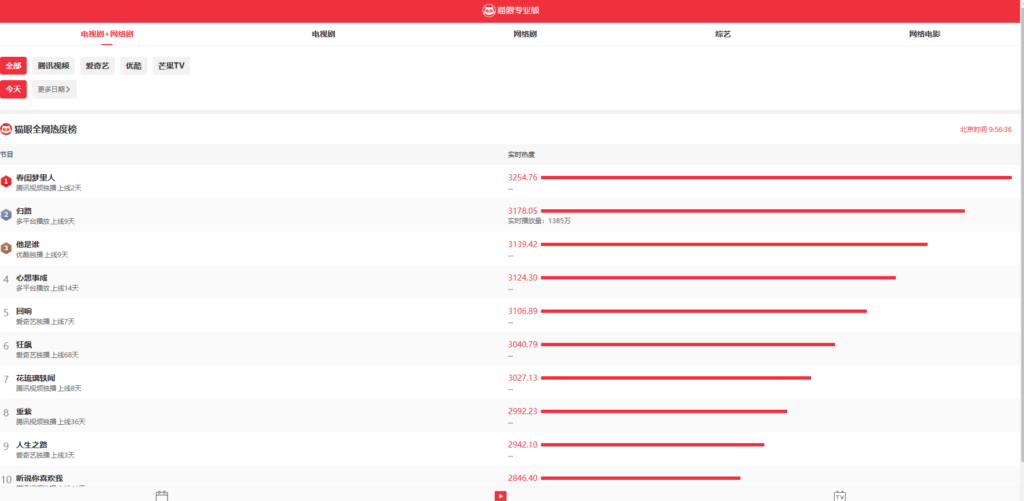Filter by 芒果TV platform
This screenshot has height=501, width=1024.
click(x=171, y=66)
